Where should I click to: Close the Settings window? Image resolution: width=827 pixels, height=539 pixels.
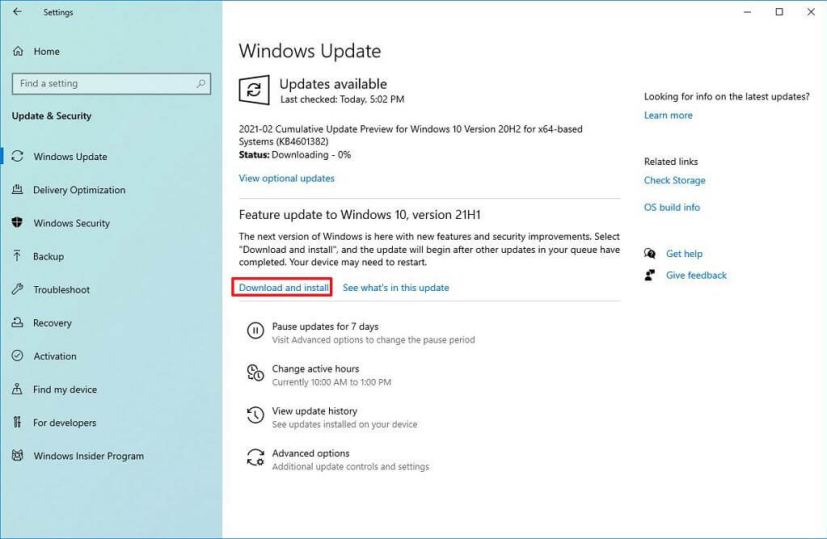click(811, 12)
